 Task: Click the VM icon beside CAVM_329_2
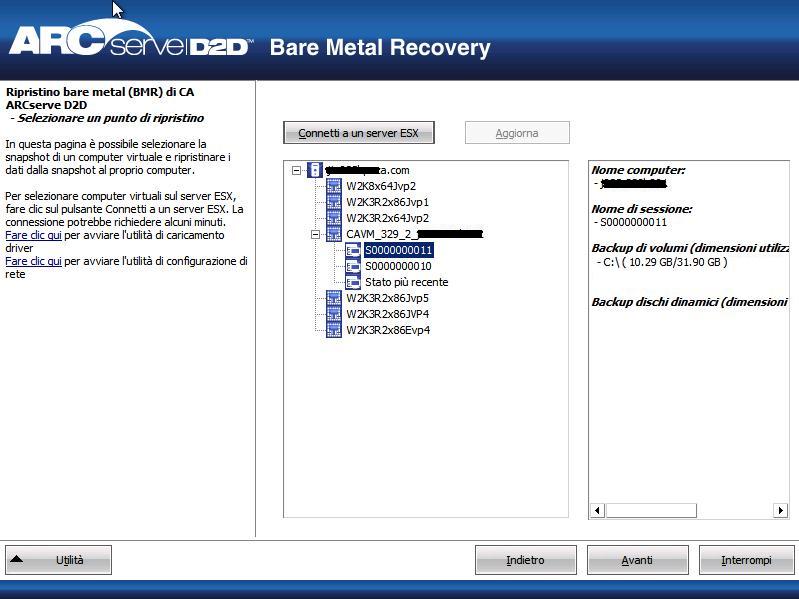(334, 234)
